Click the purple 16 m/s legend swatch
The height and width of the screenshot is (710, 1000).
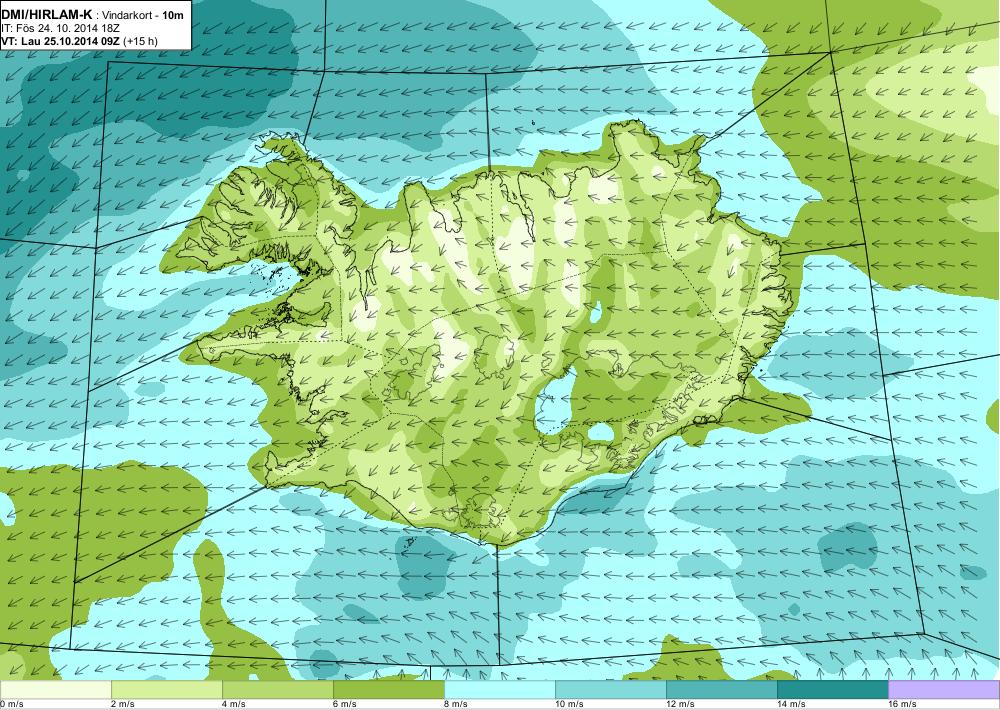[944, 690]
